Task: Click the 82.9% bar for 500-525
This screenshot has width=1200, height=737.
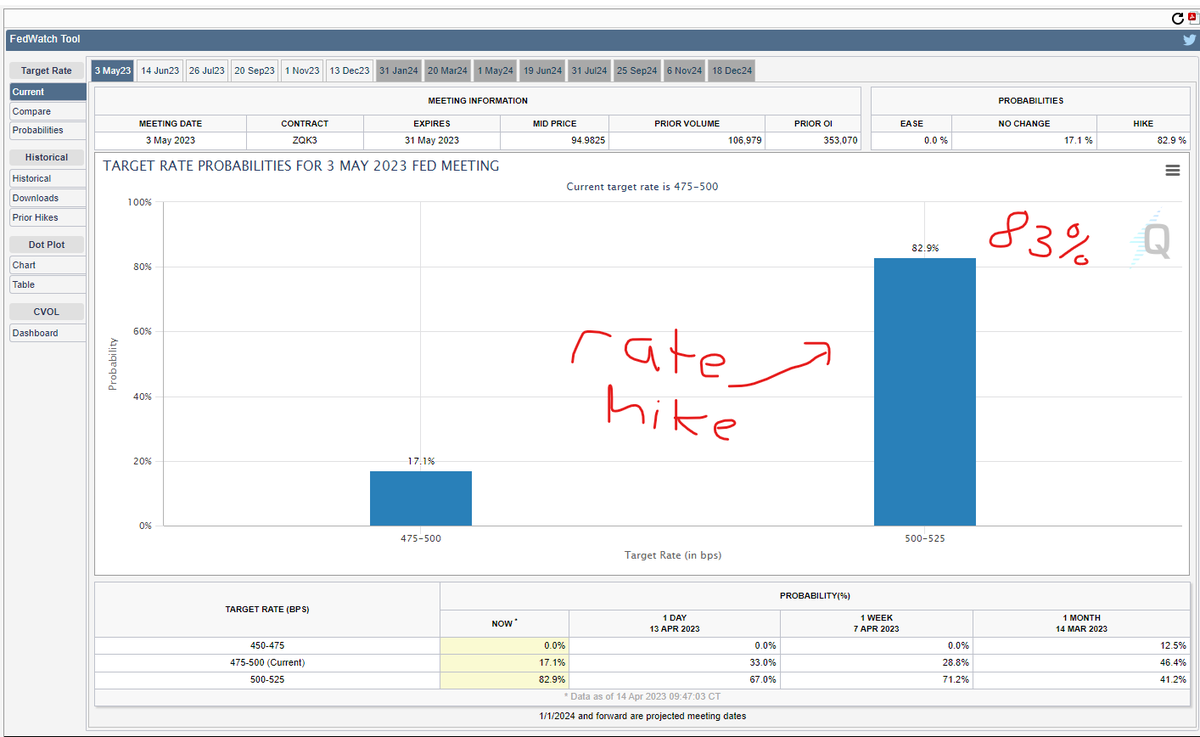Action: (925, 392)
